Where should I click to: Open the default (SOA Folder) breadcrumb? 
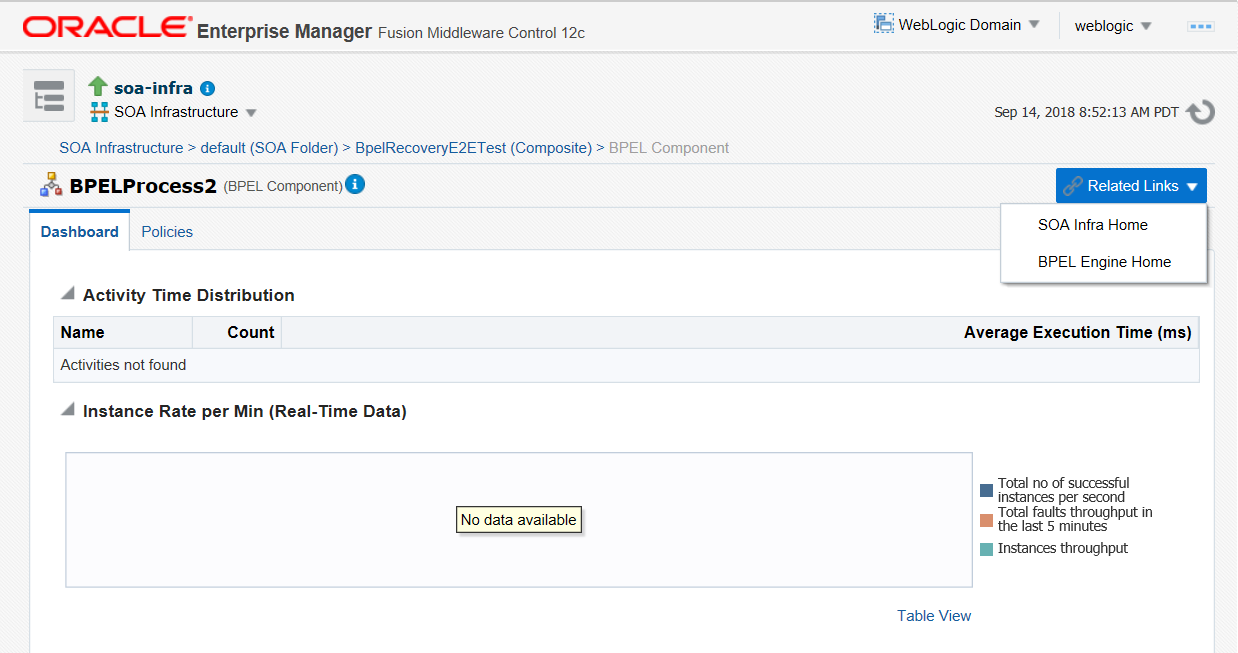269,148
